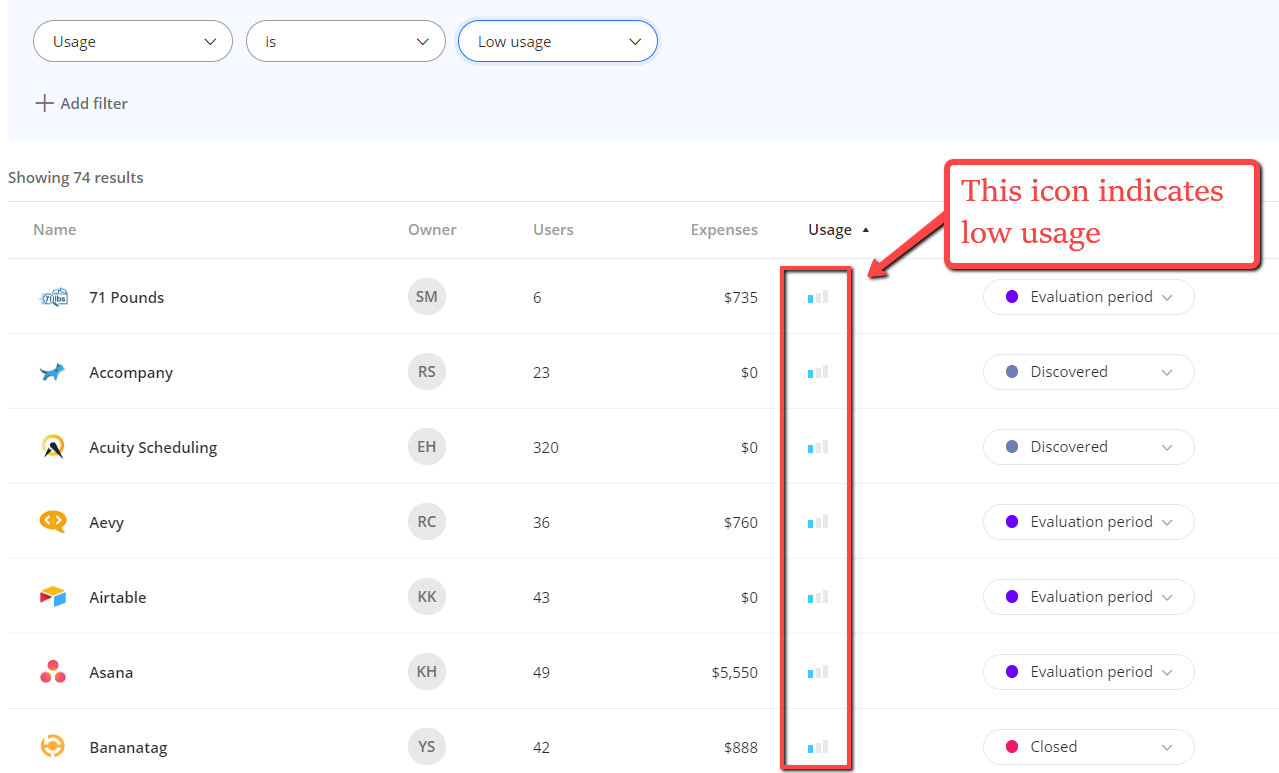Open Aevy Evaluation period status dropdown
1279x773 pixels.
[1089, 522]
